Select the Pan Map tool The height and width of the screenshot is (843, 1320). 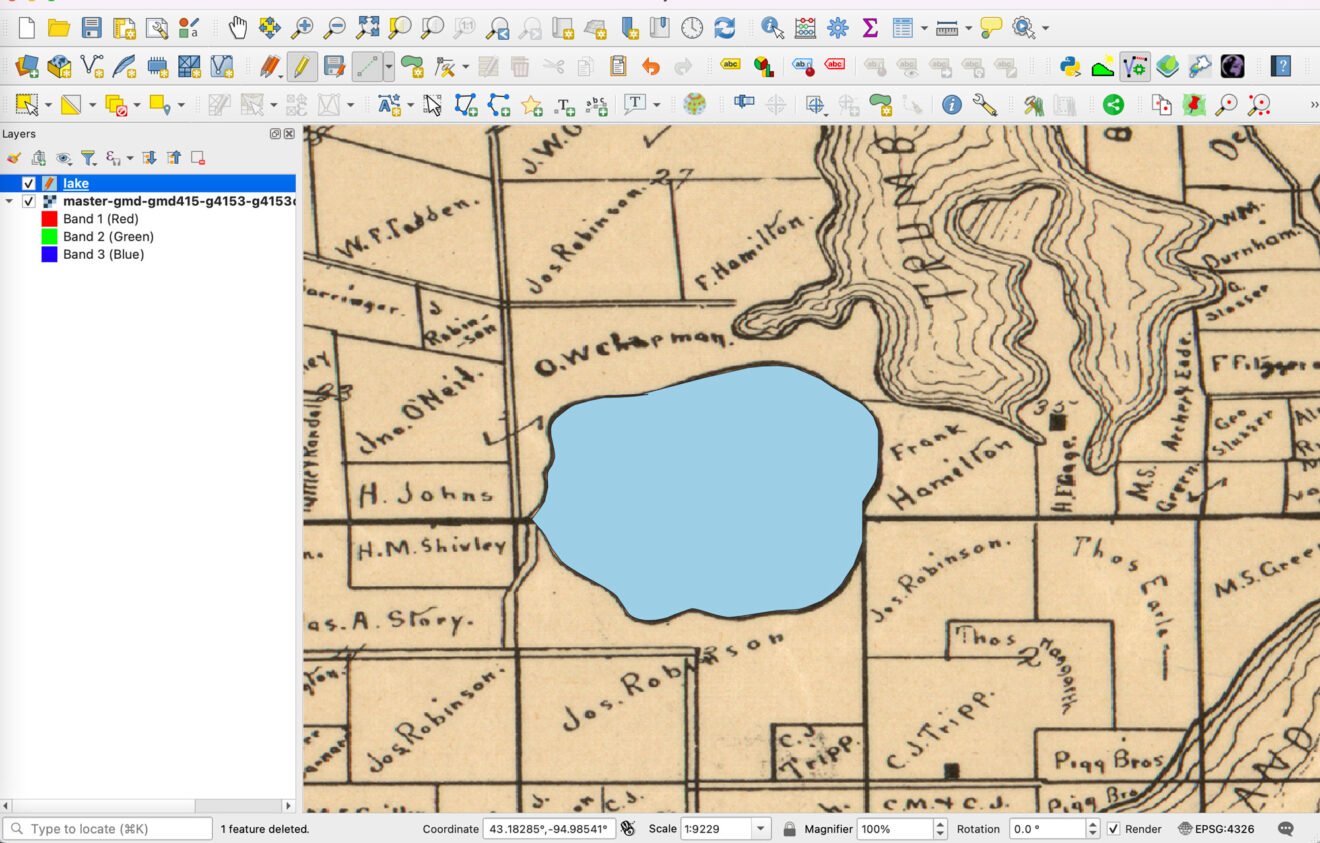pos(238,27)
